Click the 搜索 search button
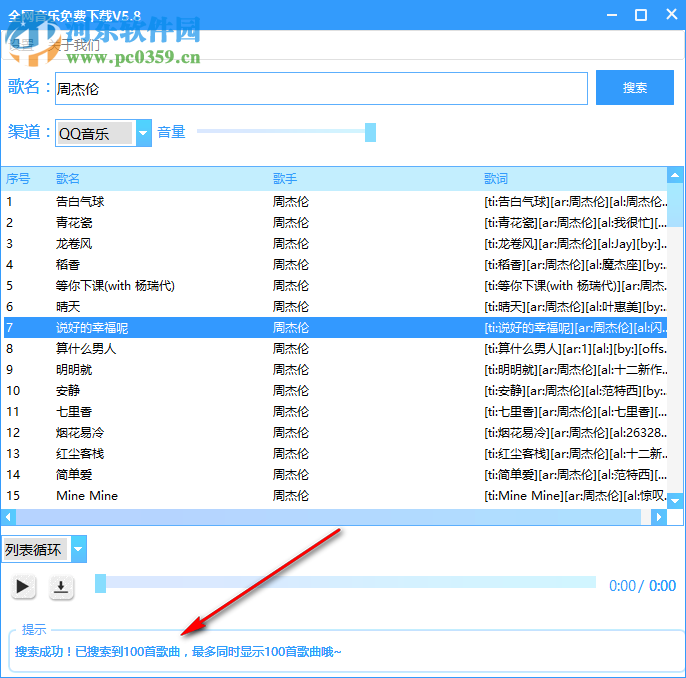 click(634, 87)
